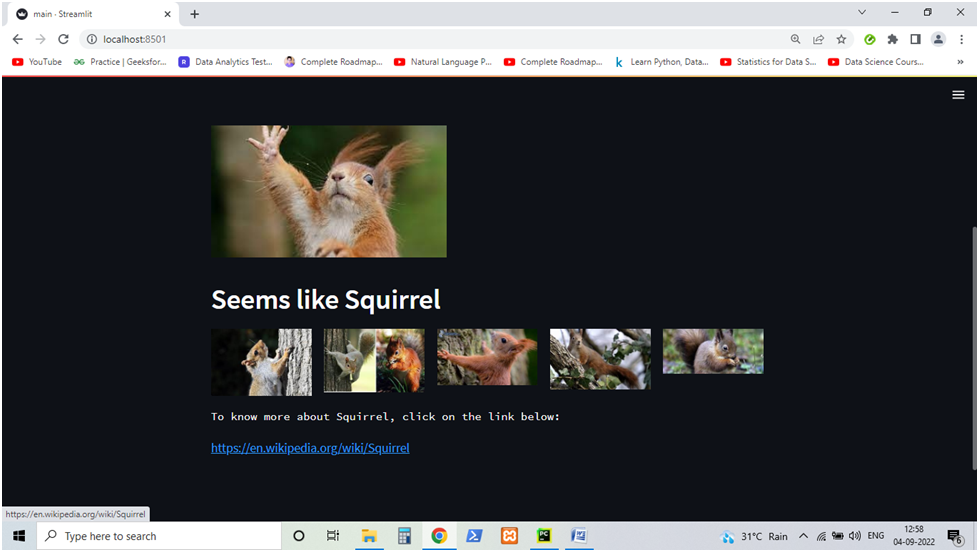
Task: Open PowerShell from taskbar
Action: pyautogui.click(x=474, y=536)
